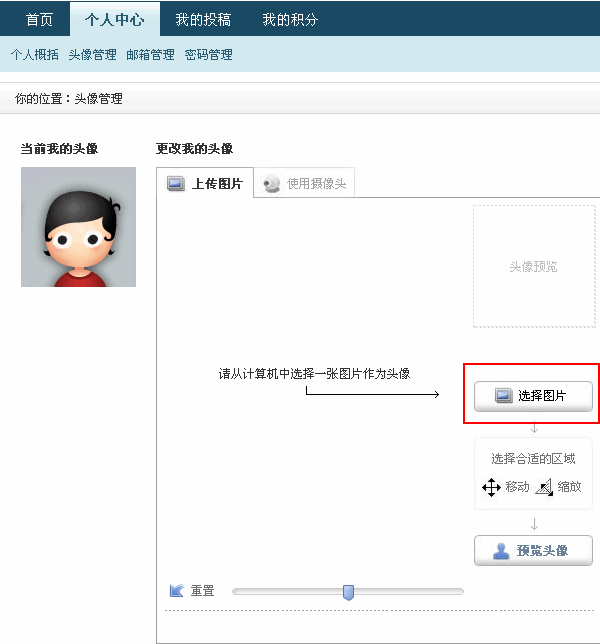The height and width of the screenshot is (644, 600).
Task: Click the 头像预览 preview box
Action: point(533,267)
